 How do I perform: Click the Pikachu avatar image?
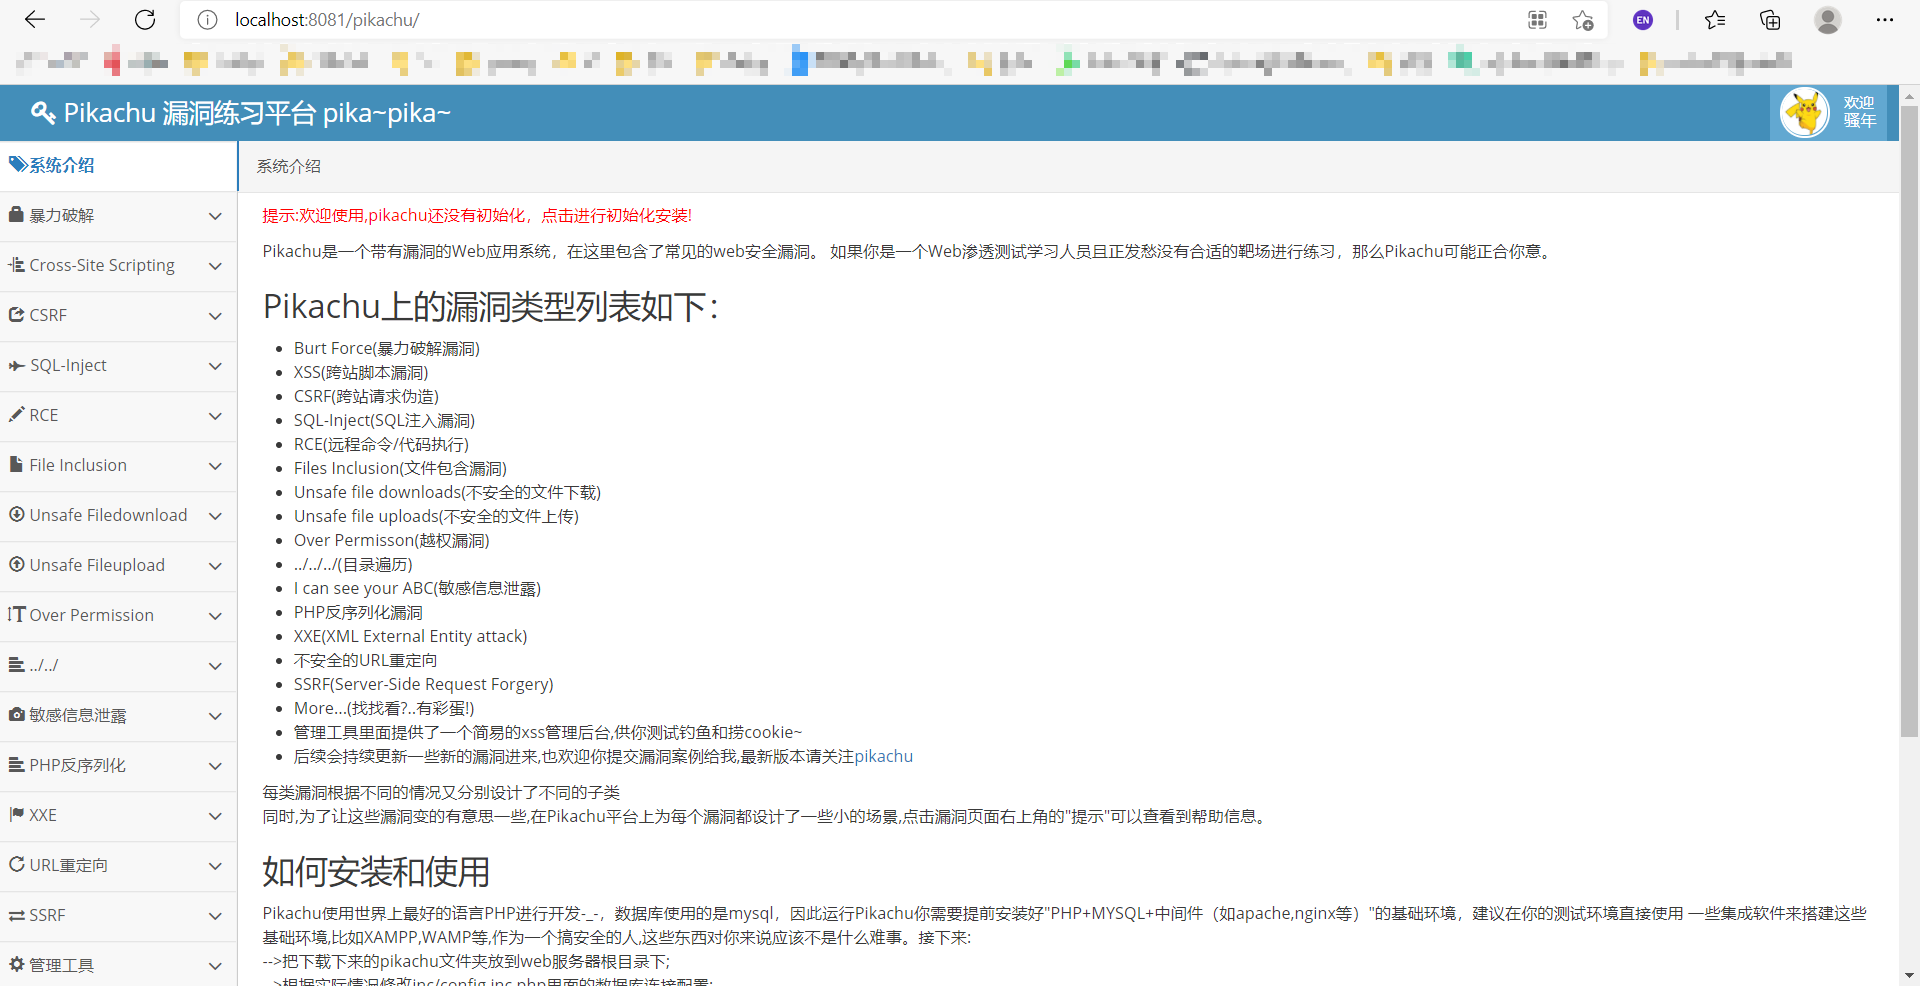point(1804,113)
